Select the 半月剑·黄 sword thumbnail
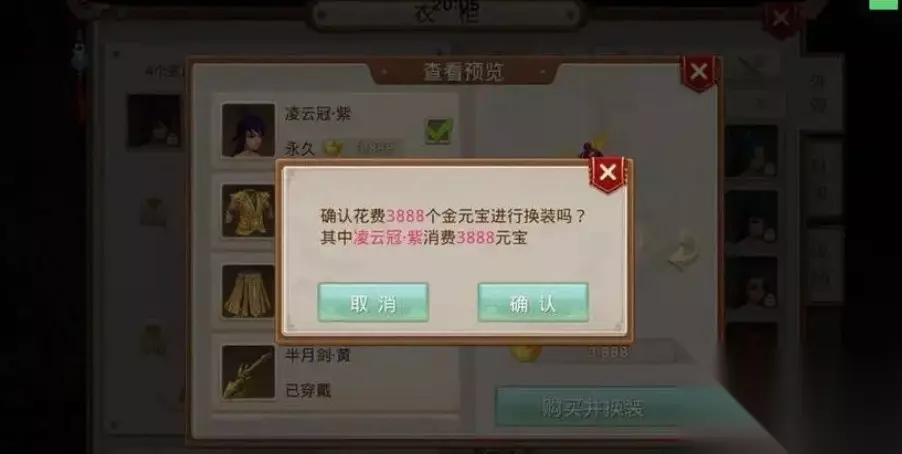This screenshot has height=454, width=902. click(x=248, y=372)
